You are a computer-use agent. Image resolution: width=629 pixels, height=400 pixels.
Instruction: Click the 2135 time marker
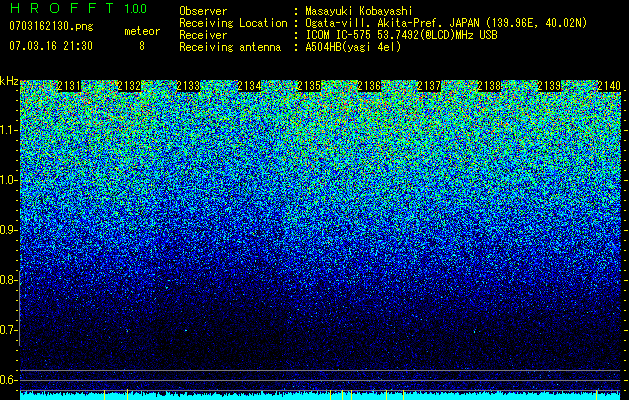point(309,86)
